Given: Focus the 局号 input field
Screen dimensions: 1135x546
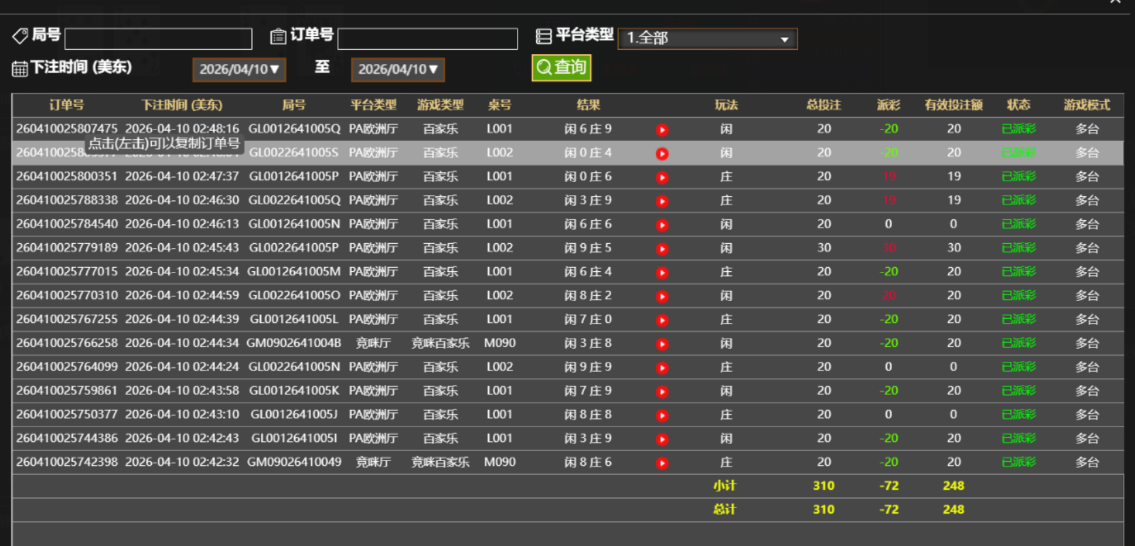Looking at the screenshot, I should (159, 39).
